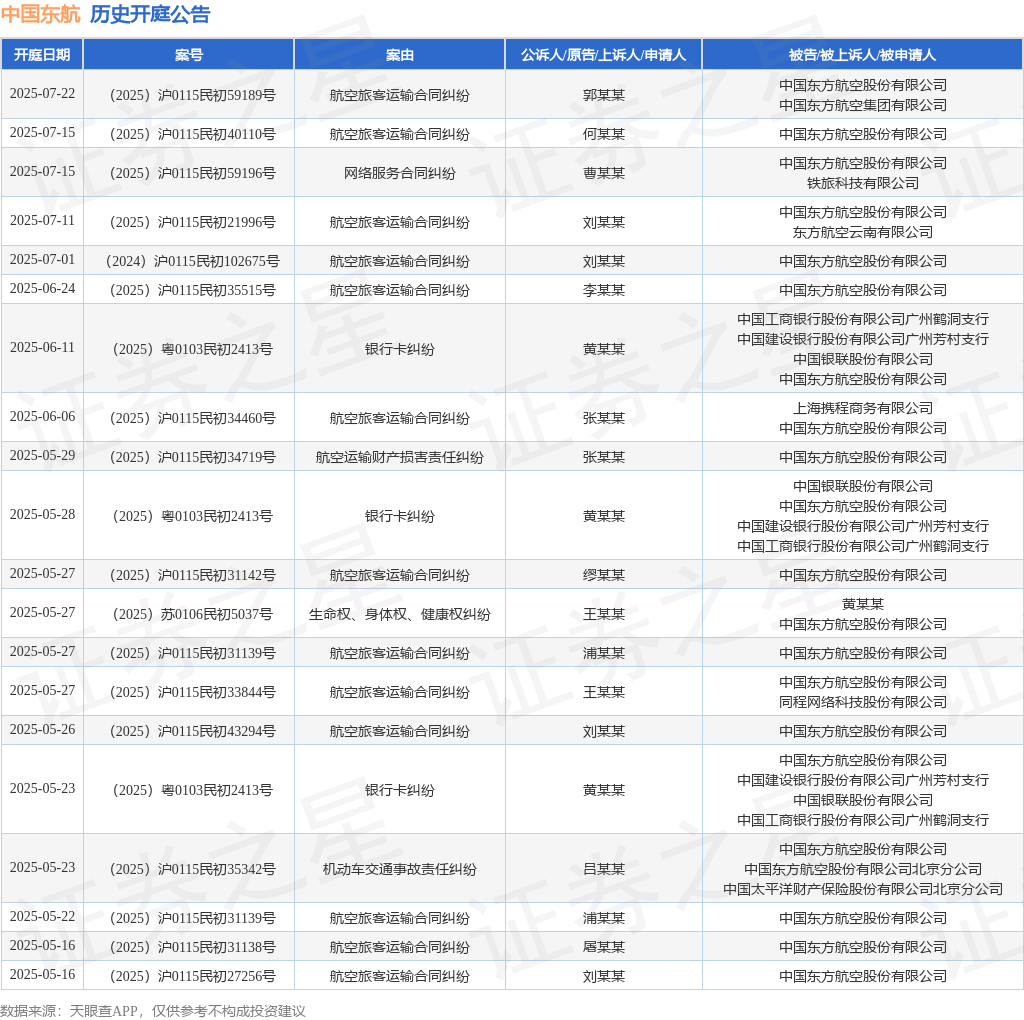Click the 公诉人/原告/上诉人/申请人 header
The width and height of the screenshot is (1024, 1020).
click(x=603, y=55)
